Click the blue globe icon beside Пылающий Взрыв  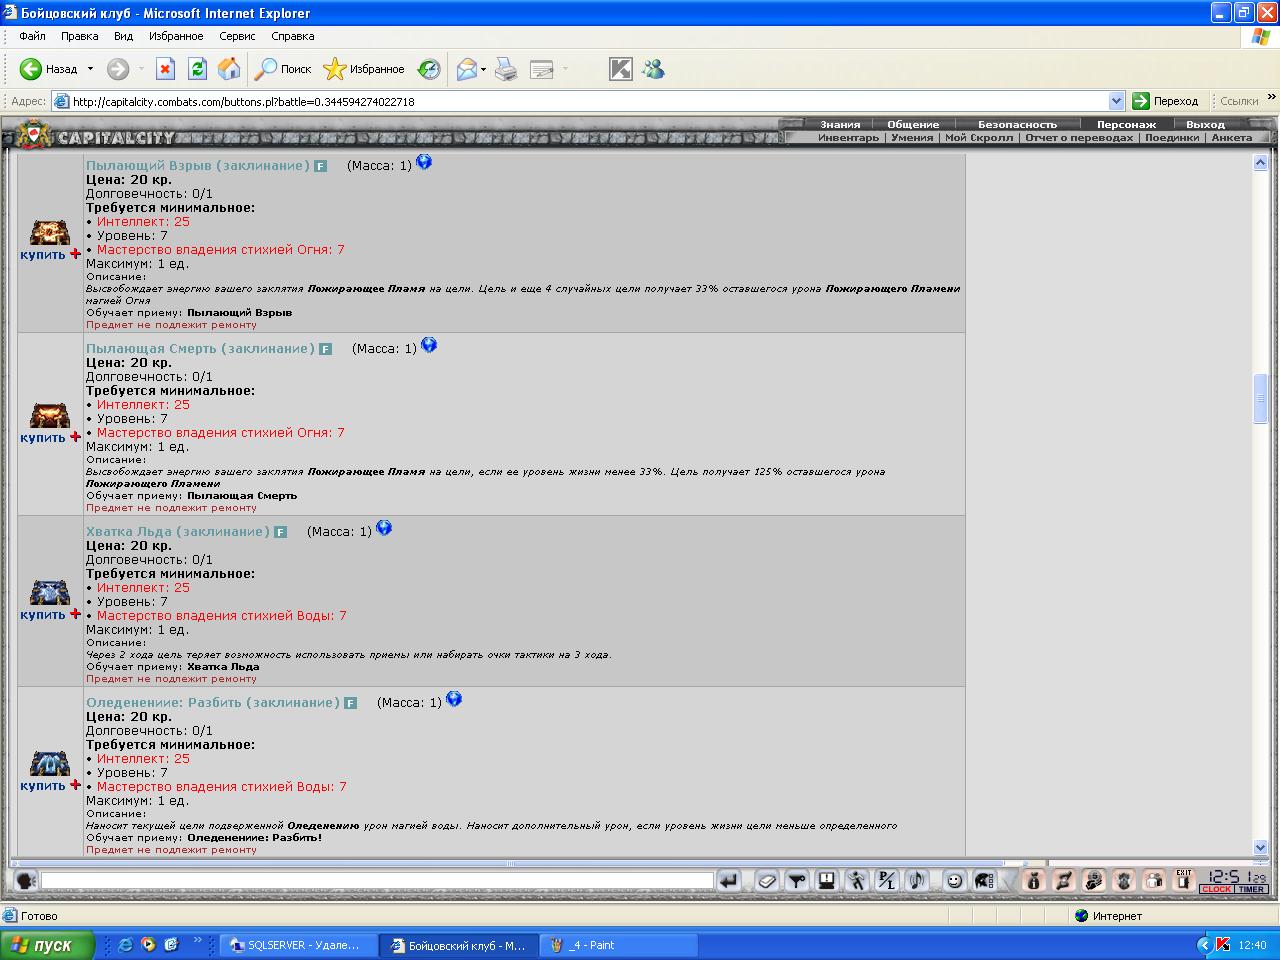coord(424,162)
